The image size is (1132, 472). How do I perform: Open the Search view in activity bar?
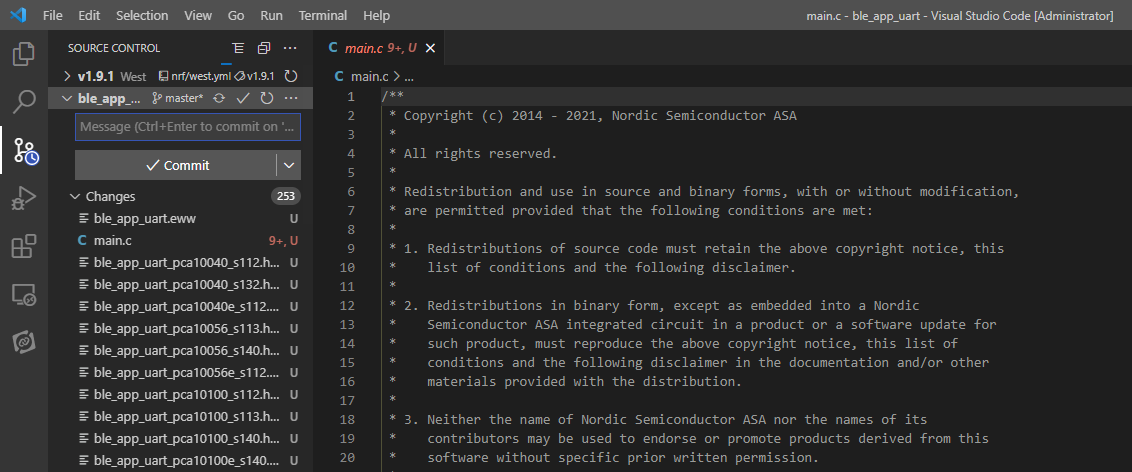point(24,102)
